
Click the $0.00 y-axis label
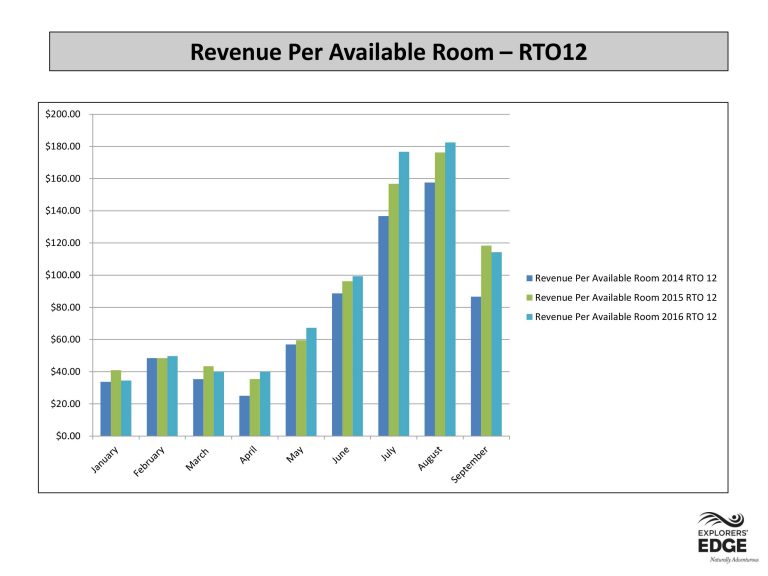tap(68, 436)
